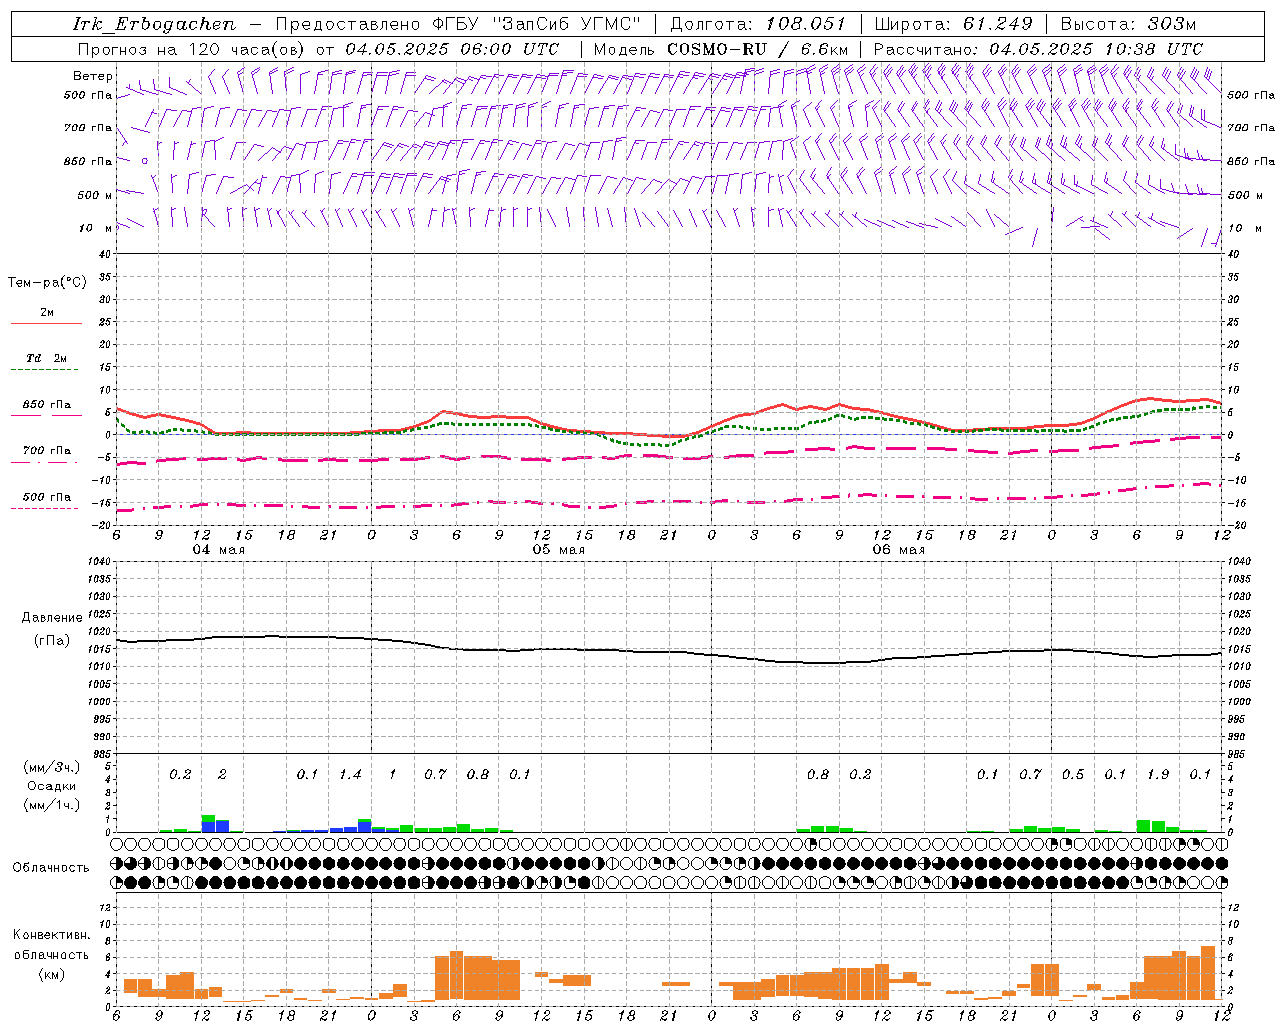Click dash-dot 500 гПа temperature legend line
This screenshot has height=1024, width=1280.
[x=45, y=508]
